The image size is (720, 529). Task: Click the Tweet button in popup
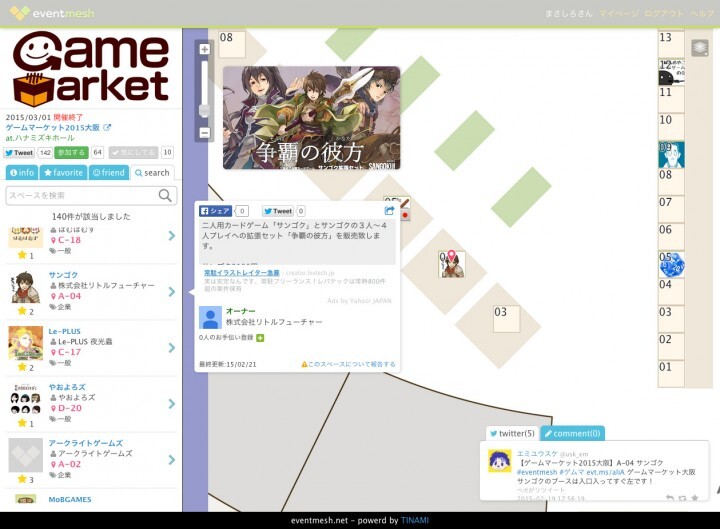[x=278, y=211]
